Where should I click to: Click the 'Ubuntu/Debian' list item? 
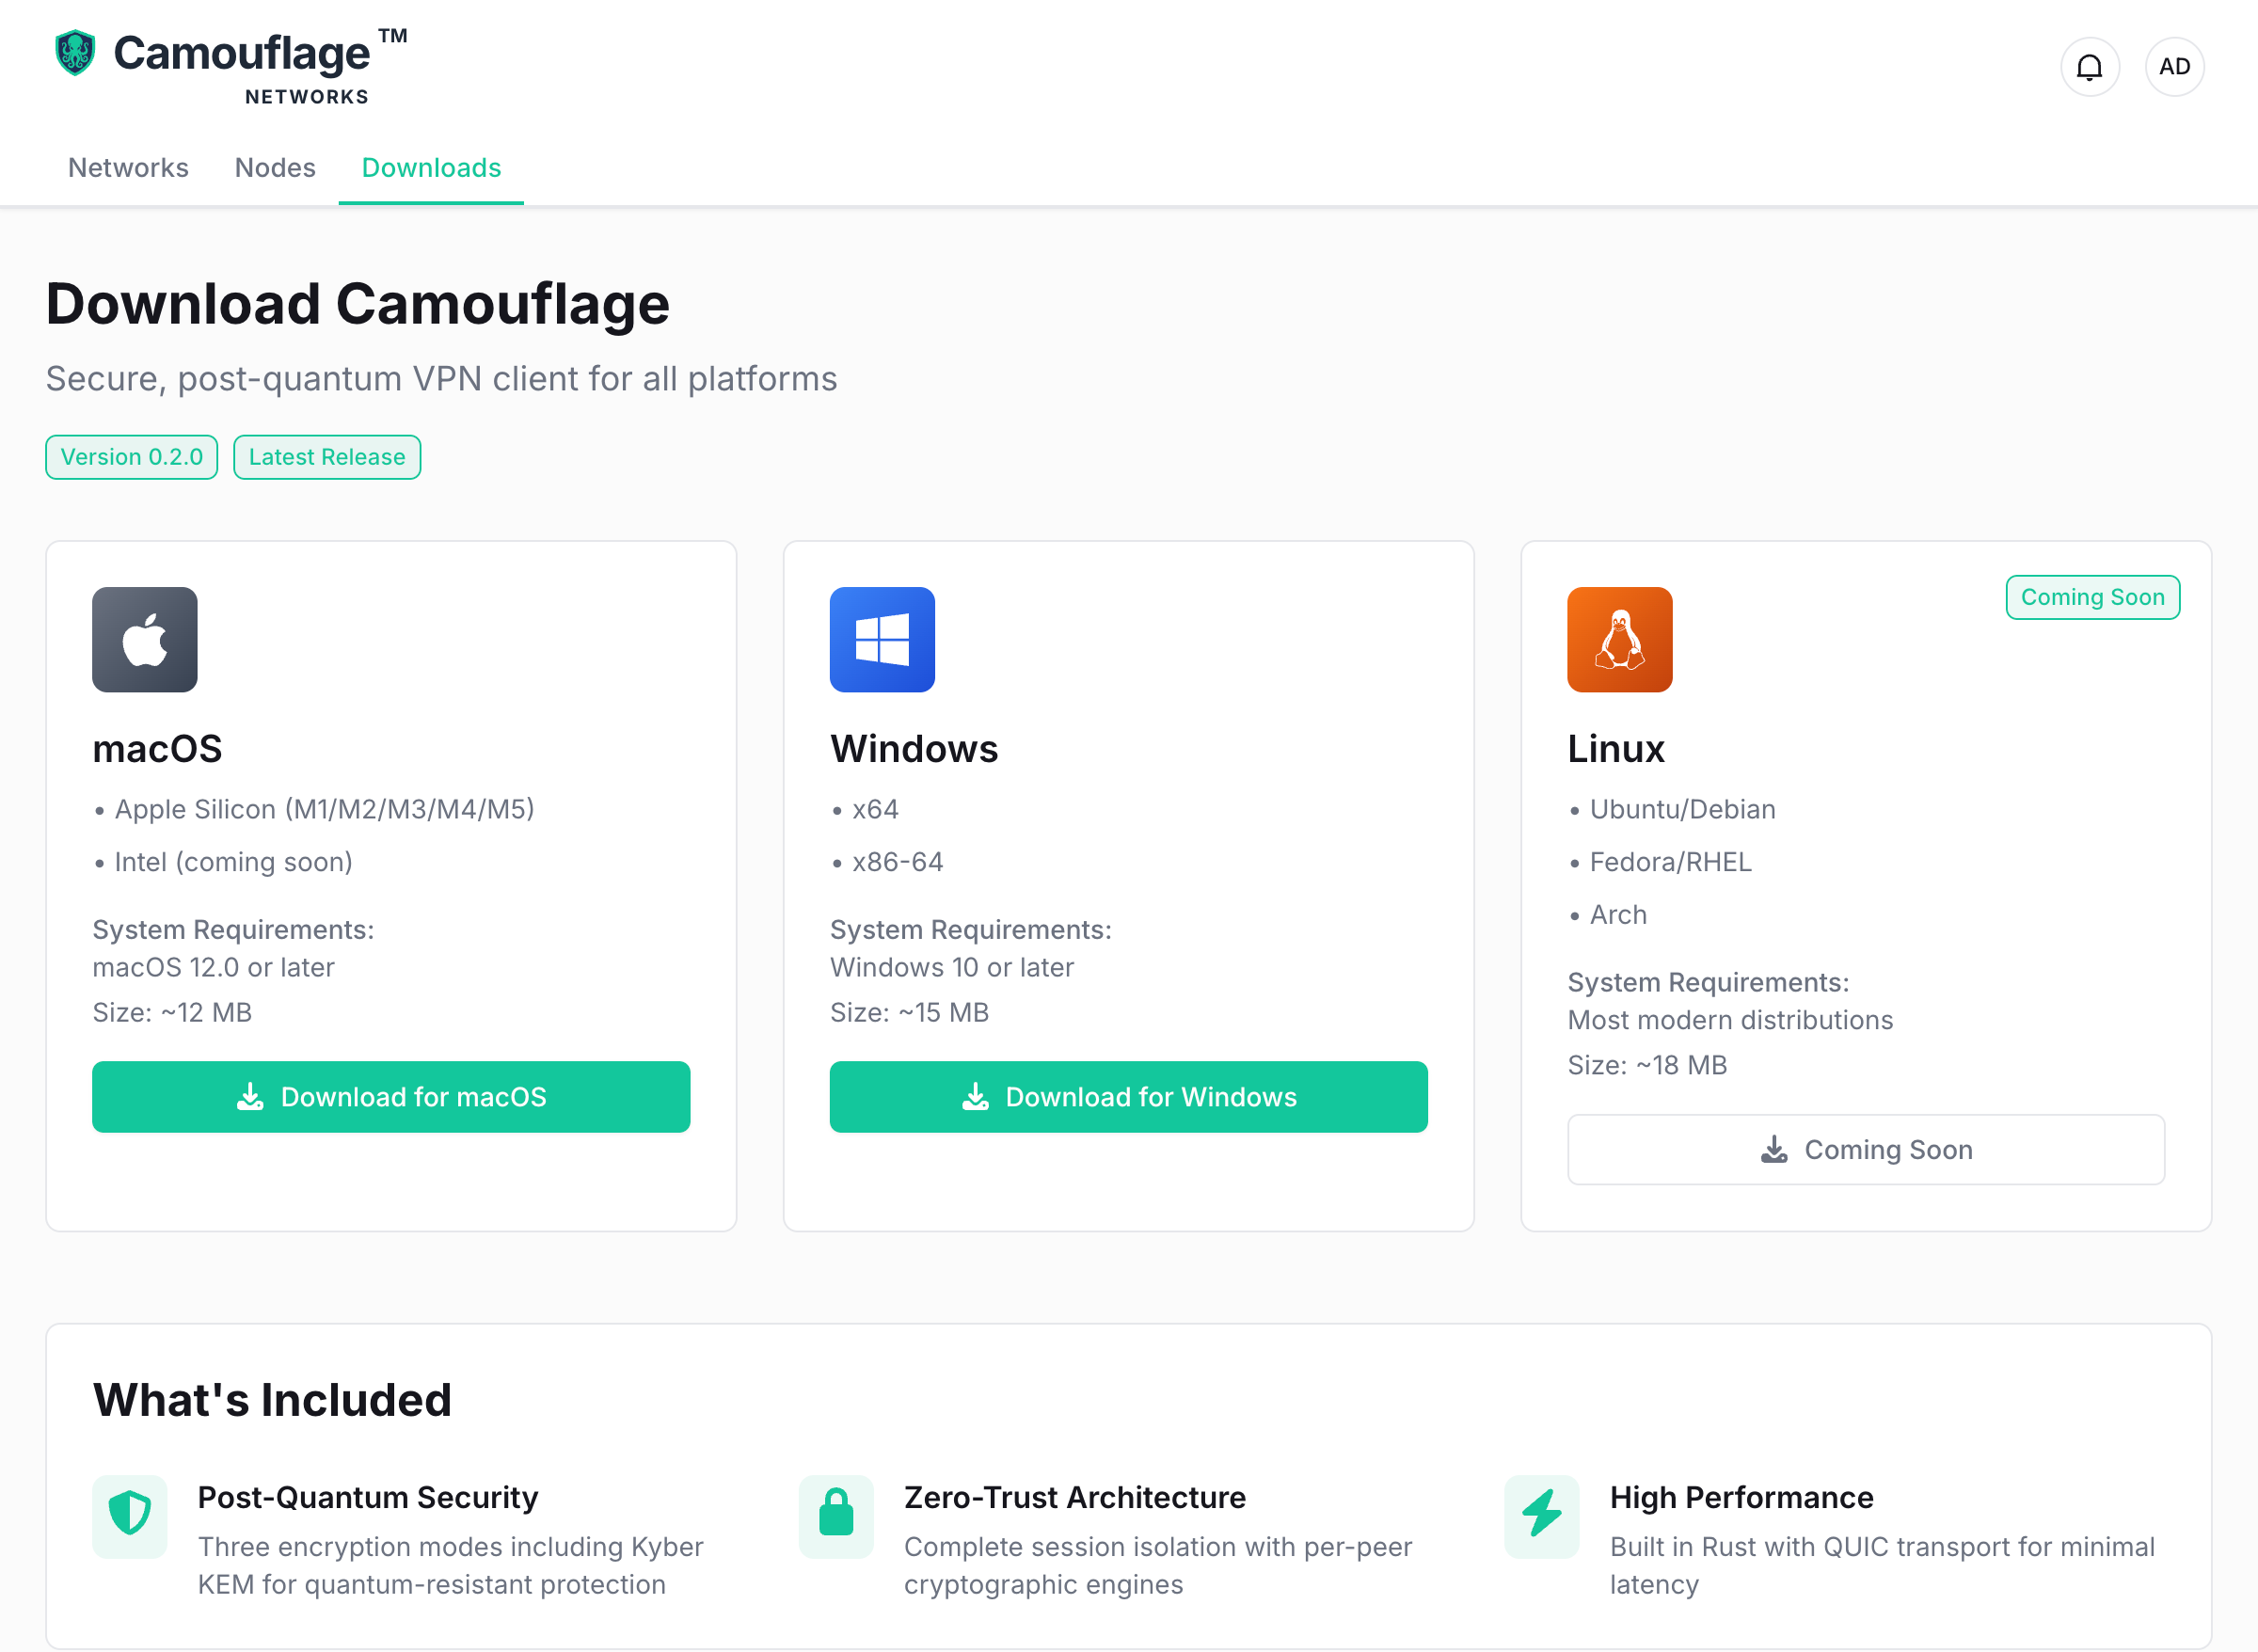coord(1683,809)
